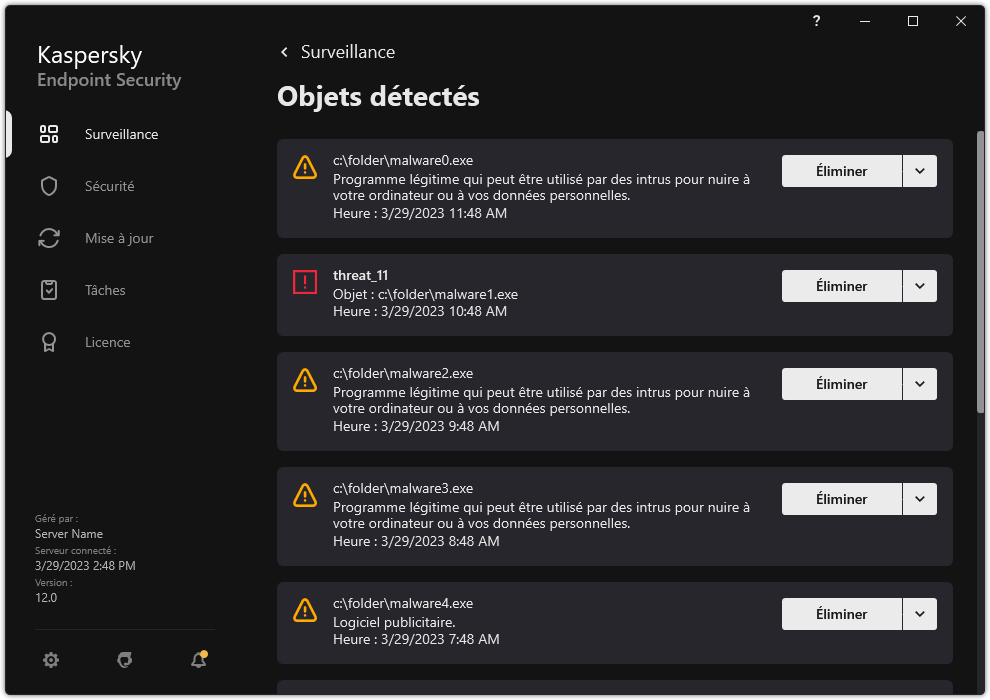Open application settings via the gear icon
990x700 pixels.
50,660
